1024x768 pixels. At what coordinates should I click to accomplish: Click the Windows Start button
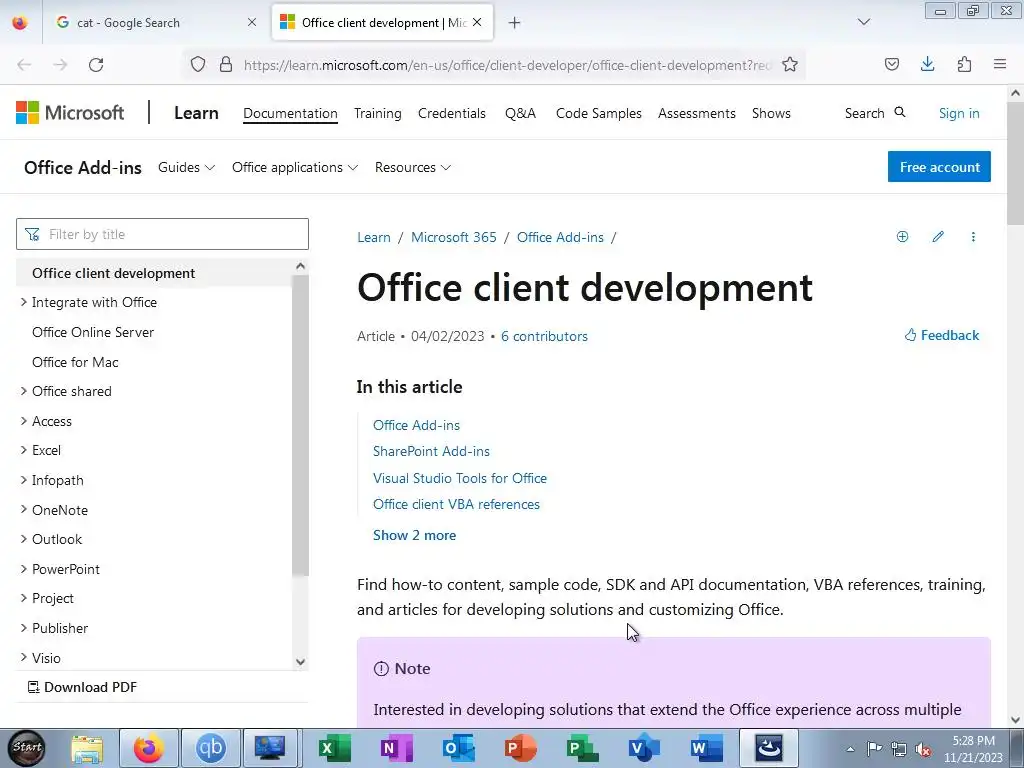coord(27,748)
